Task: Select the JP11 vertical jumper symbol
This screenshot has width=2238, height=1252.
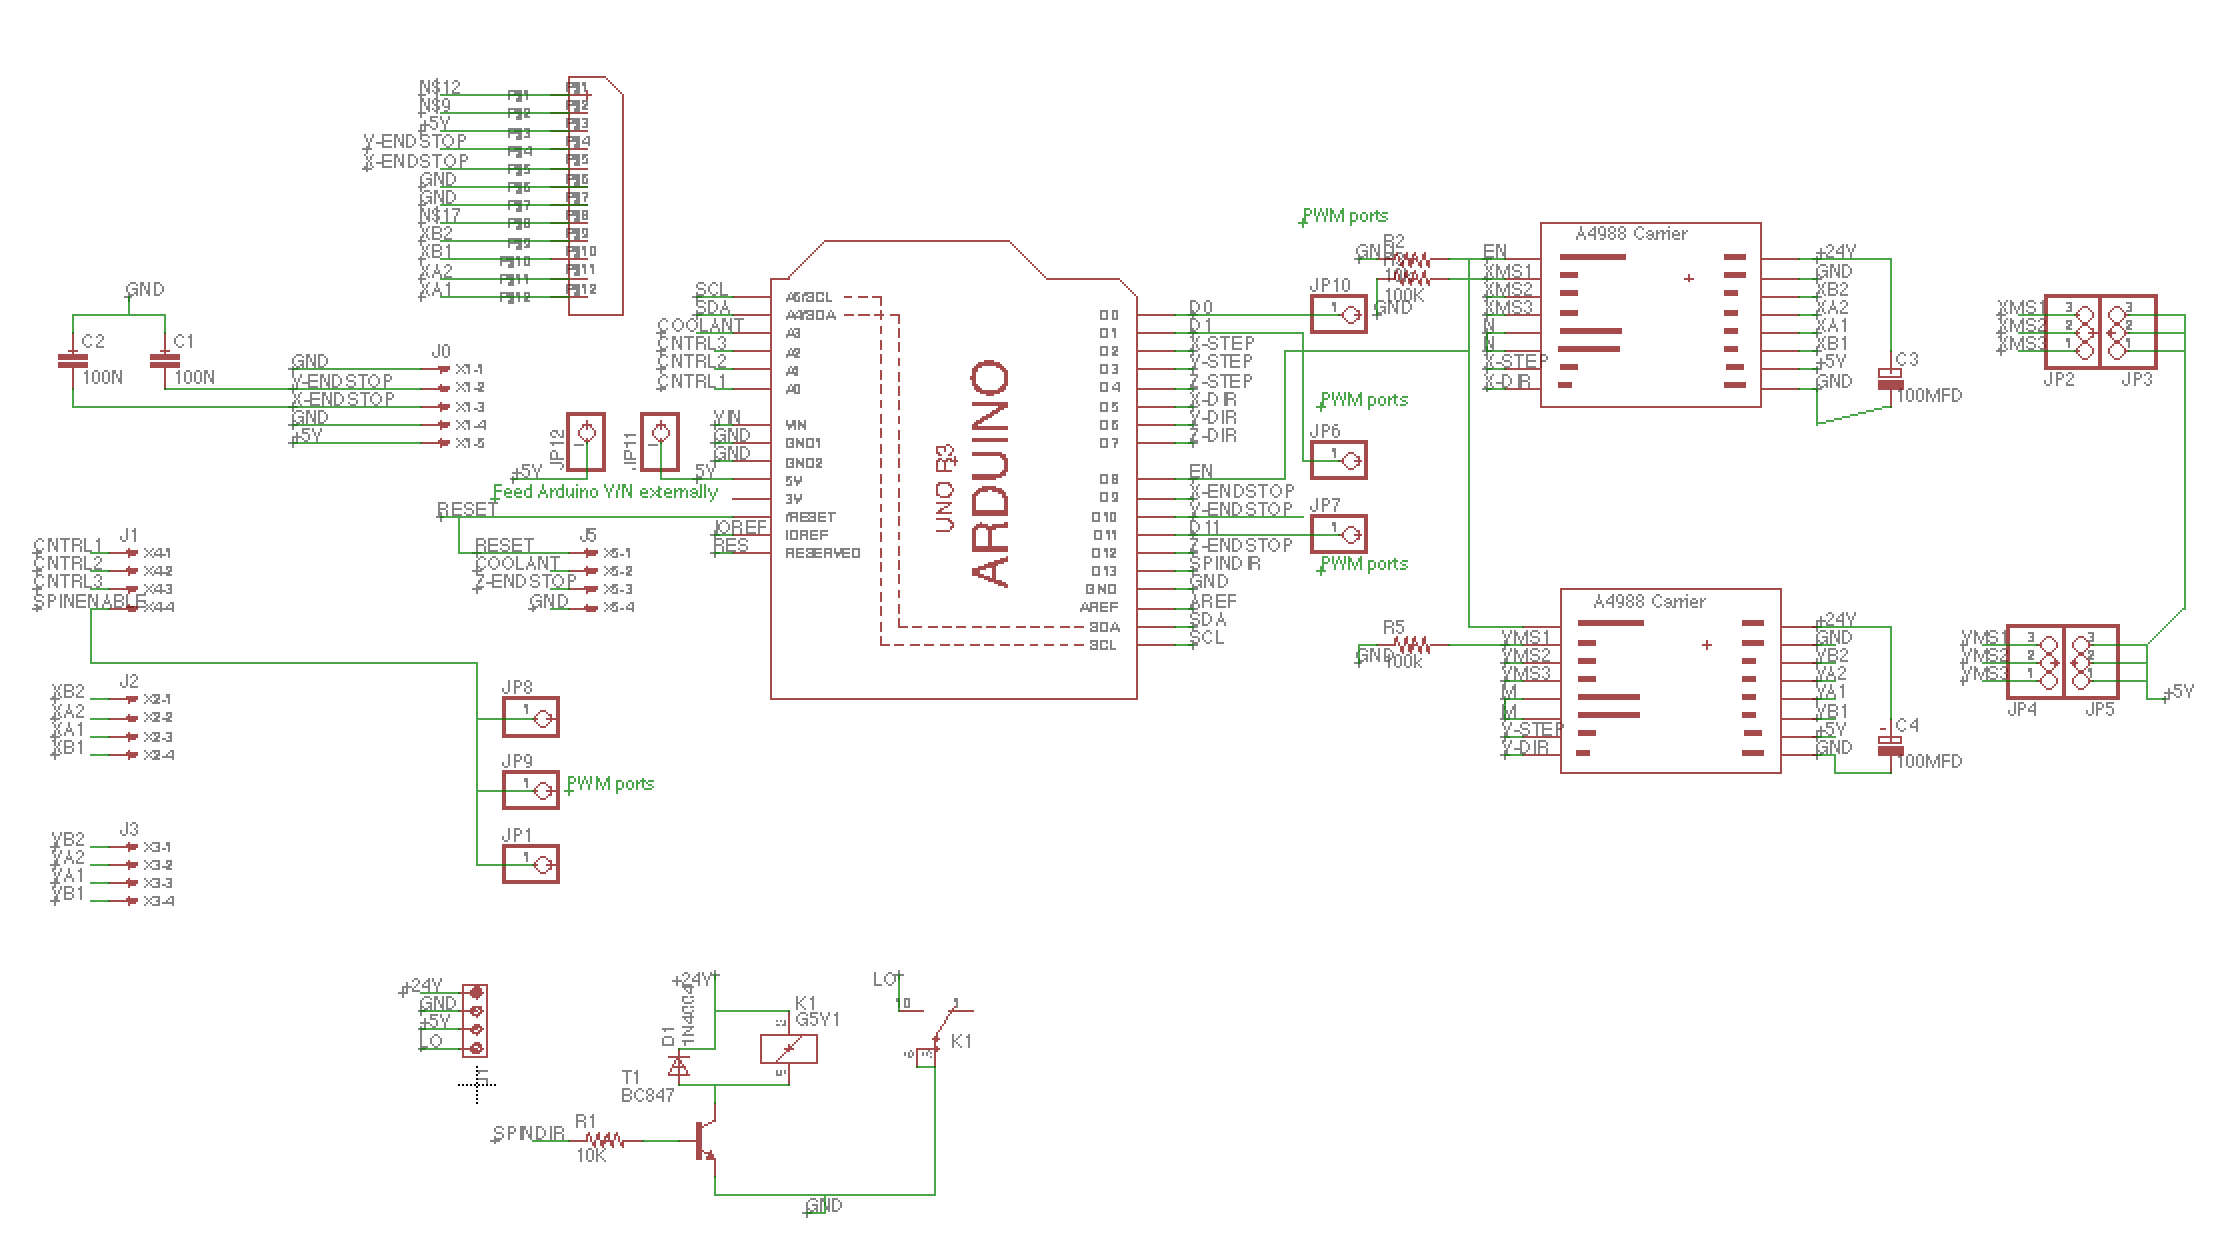Action: pos(660,442)
